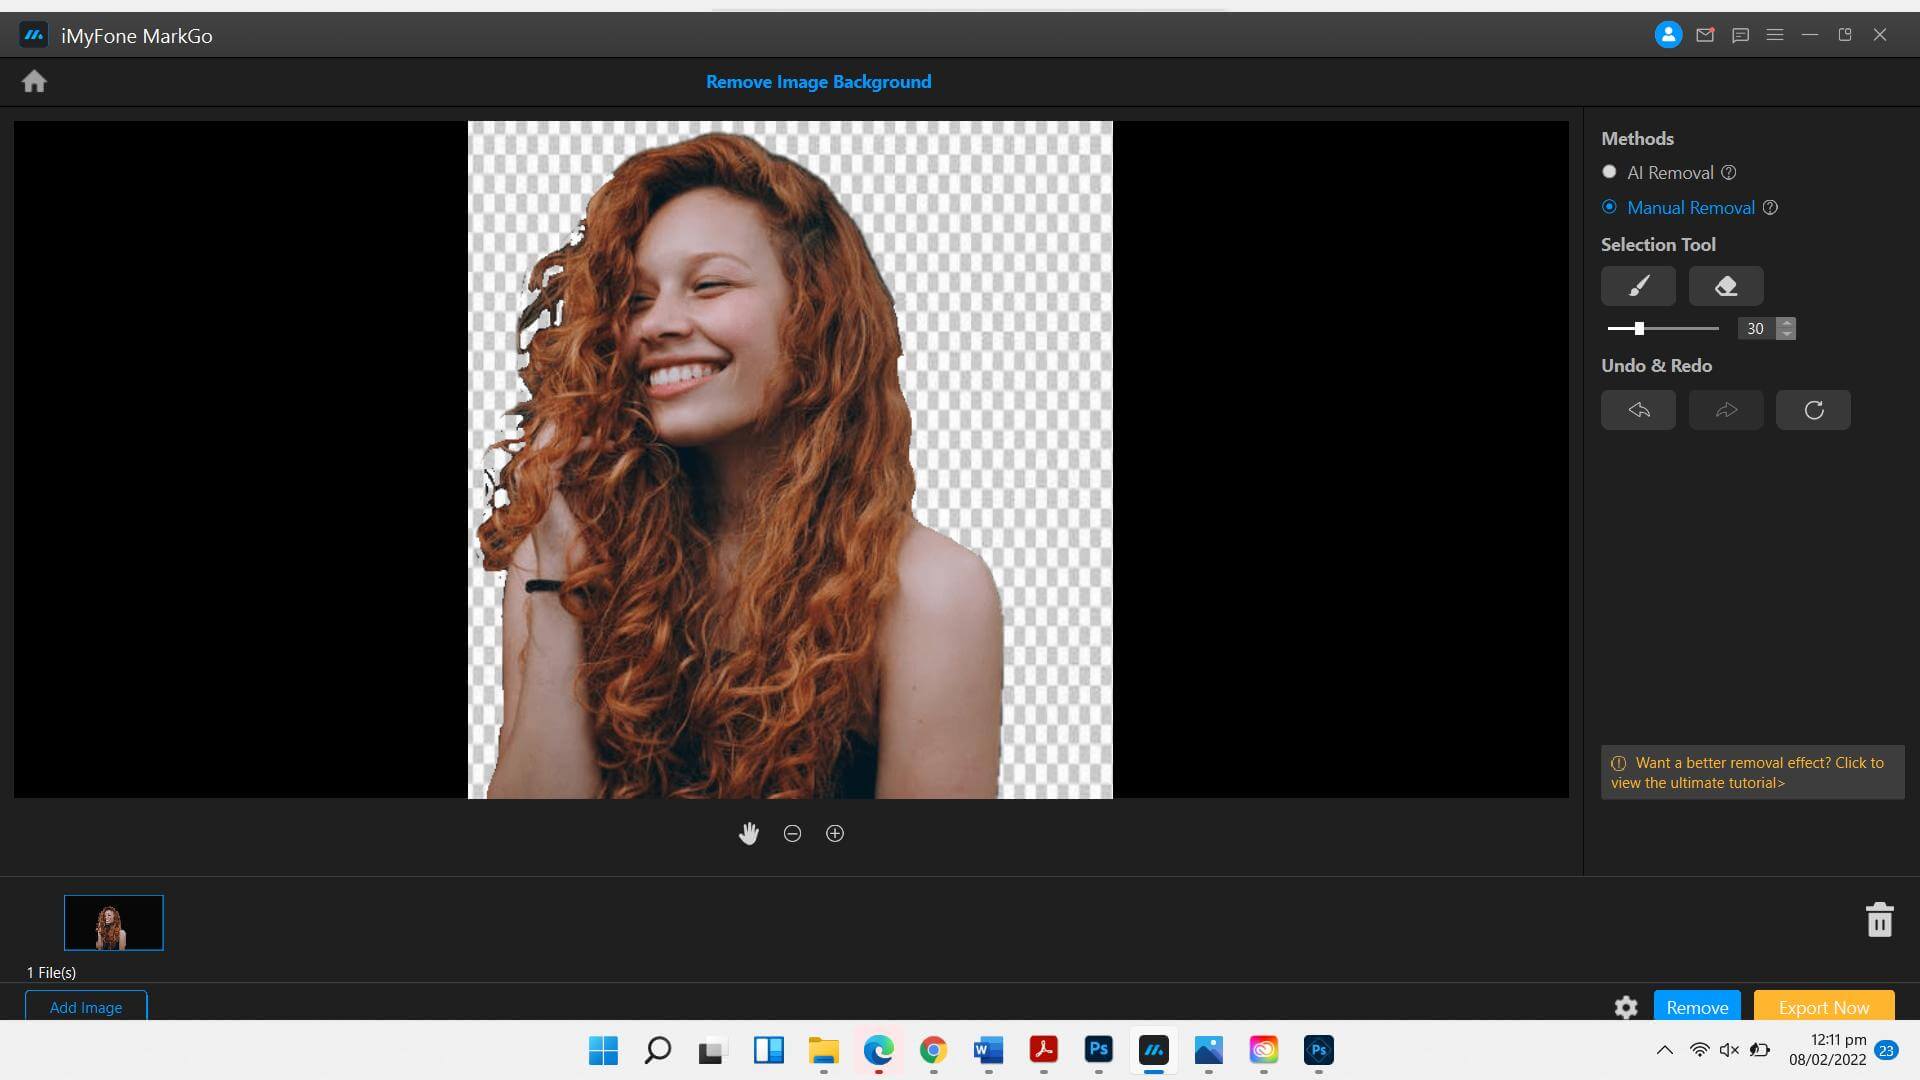Click the Undo button

(1639, 409)
